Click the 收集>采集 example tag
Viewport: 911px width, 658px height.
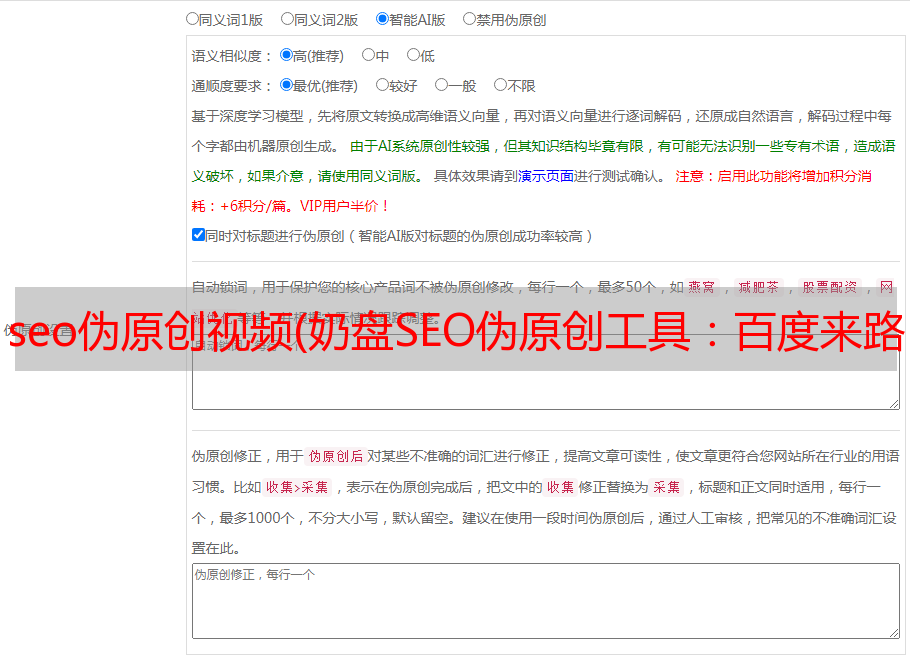point(297,487)
